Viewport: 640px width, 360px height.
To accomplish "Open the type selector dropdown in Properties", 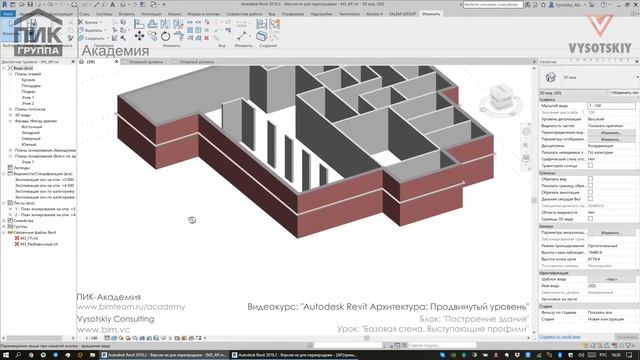I will click(x=637, y=77).
